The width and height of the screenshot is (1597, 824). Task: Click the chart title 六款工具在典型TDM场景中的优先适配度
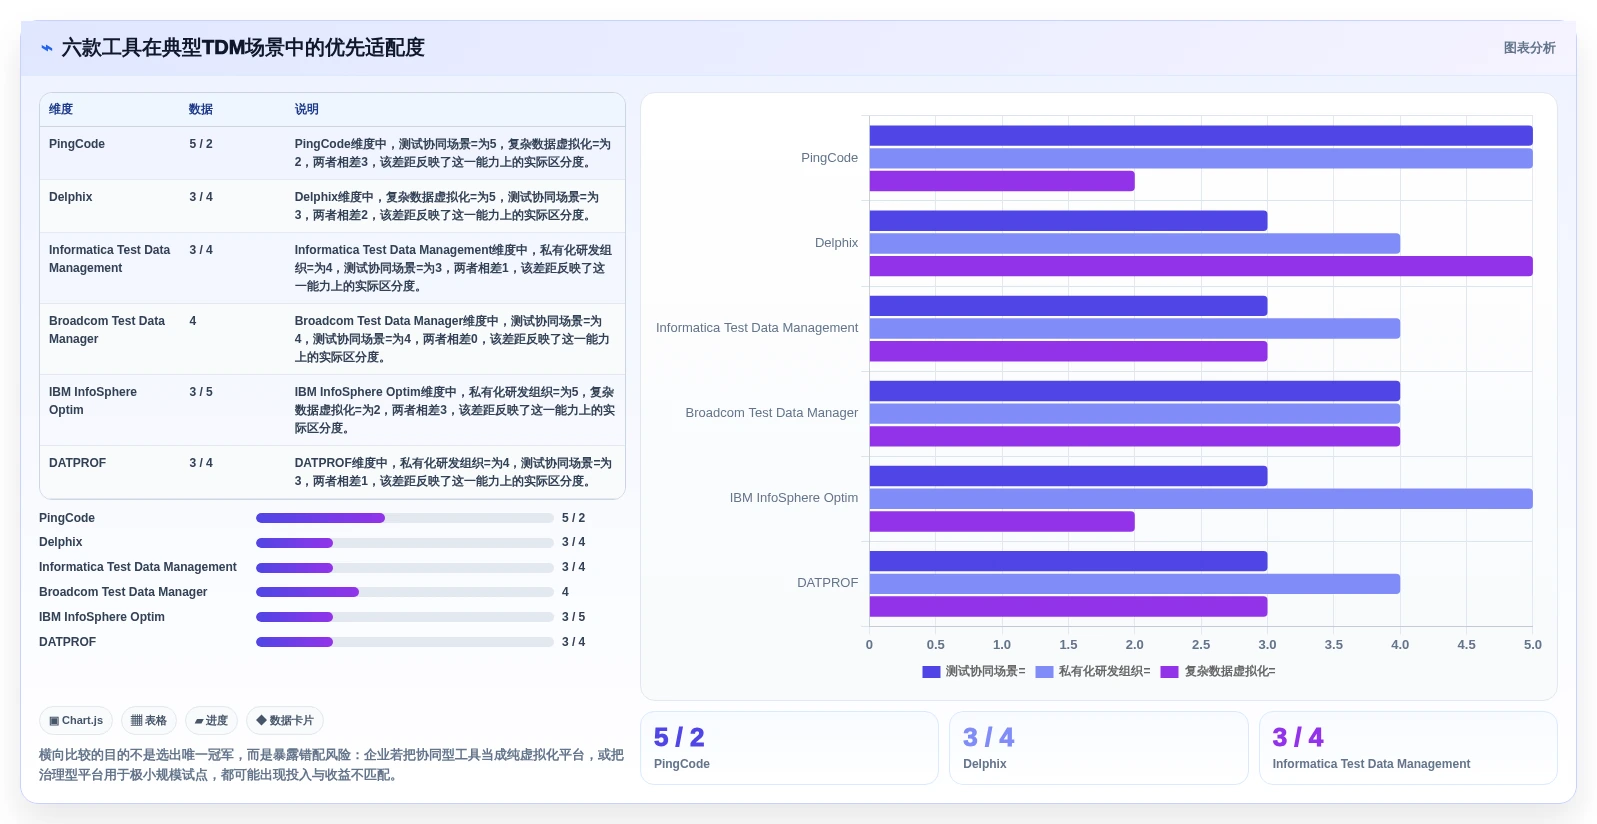(x=243, y=48)
